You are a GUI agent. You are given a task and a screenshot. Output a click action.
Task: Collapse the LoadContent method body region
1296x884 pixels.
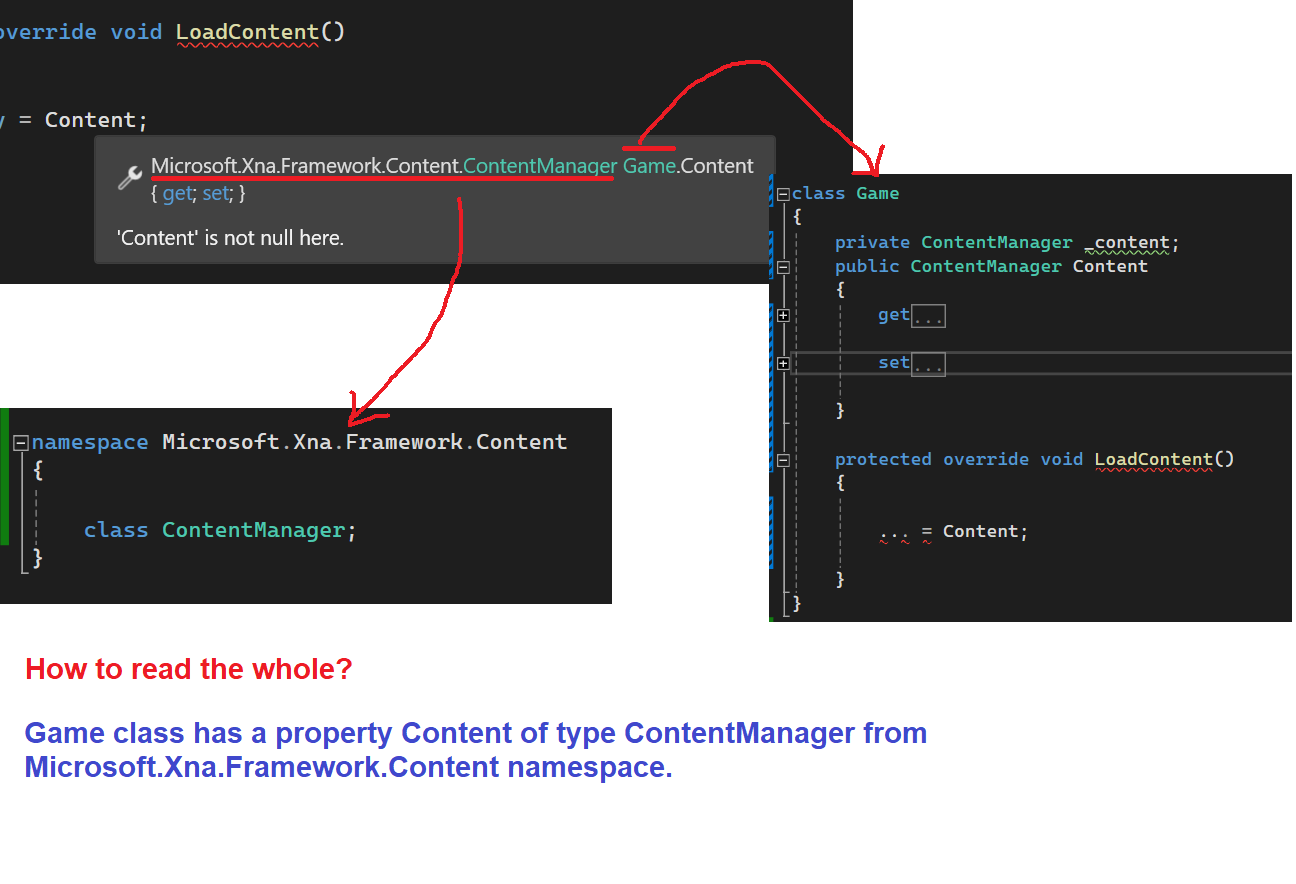click(x=783, y=460)
